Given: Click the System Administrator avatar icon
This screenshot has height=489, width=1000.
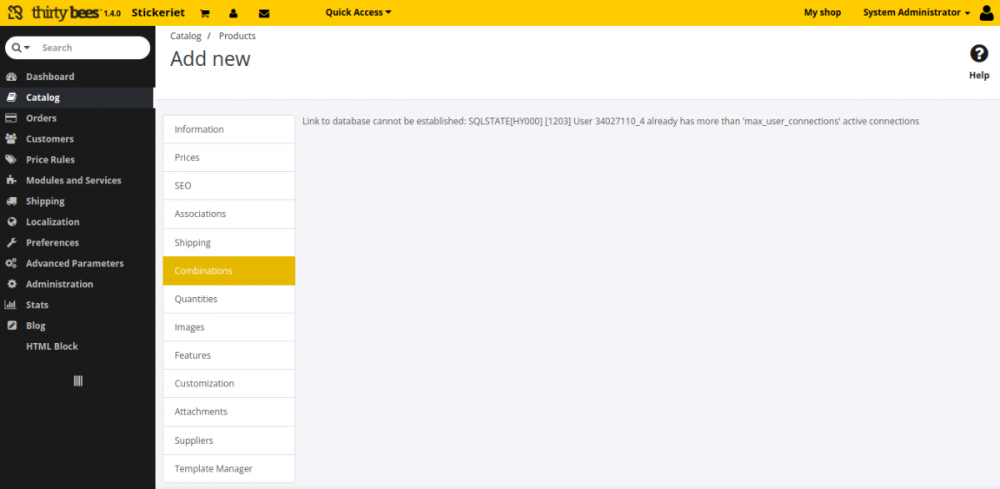Looking at the screenshot, I should tap(987, 13).
